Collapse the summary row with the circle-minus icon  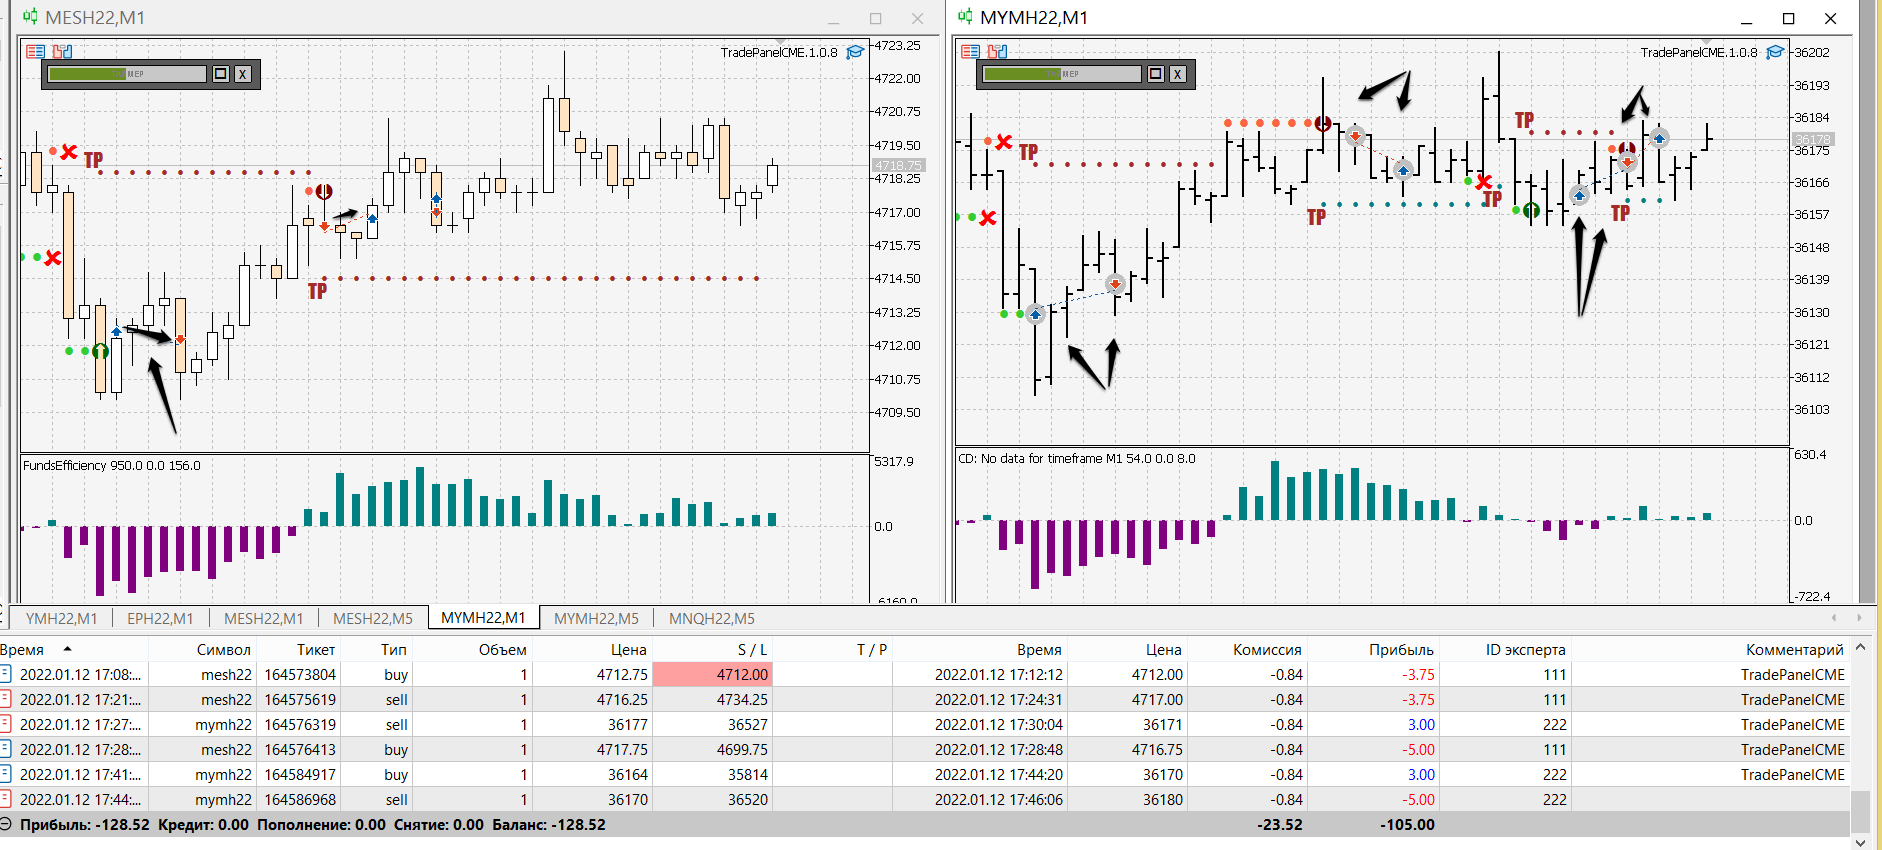click(x=6, y=824)
